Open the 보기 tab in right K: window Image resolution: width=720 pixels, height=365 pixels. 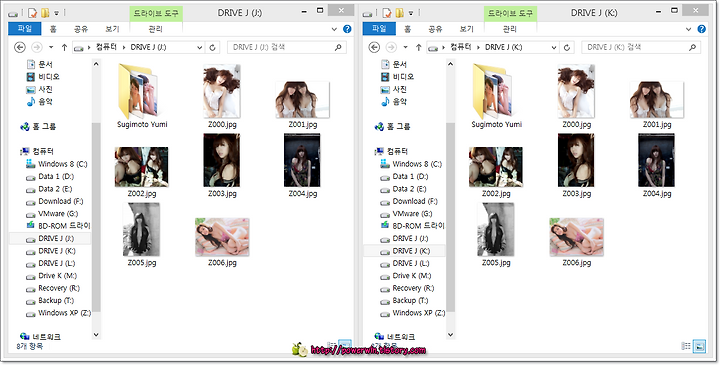[467, 29]
